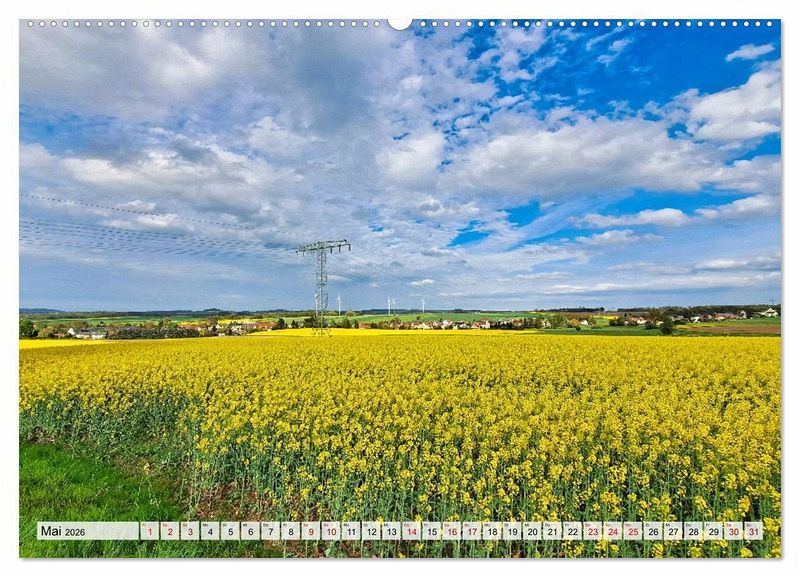The image size is (800, 577).
Task: Select day 27 in the calendar strip
Action: pos(673,531)
